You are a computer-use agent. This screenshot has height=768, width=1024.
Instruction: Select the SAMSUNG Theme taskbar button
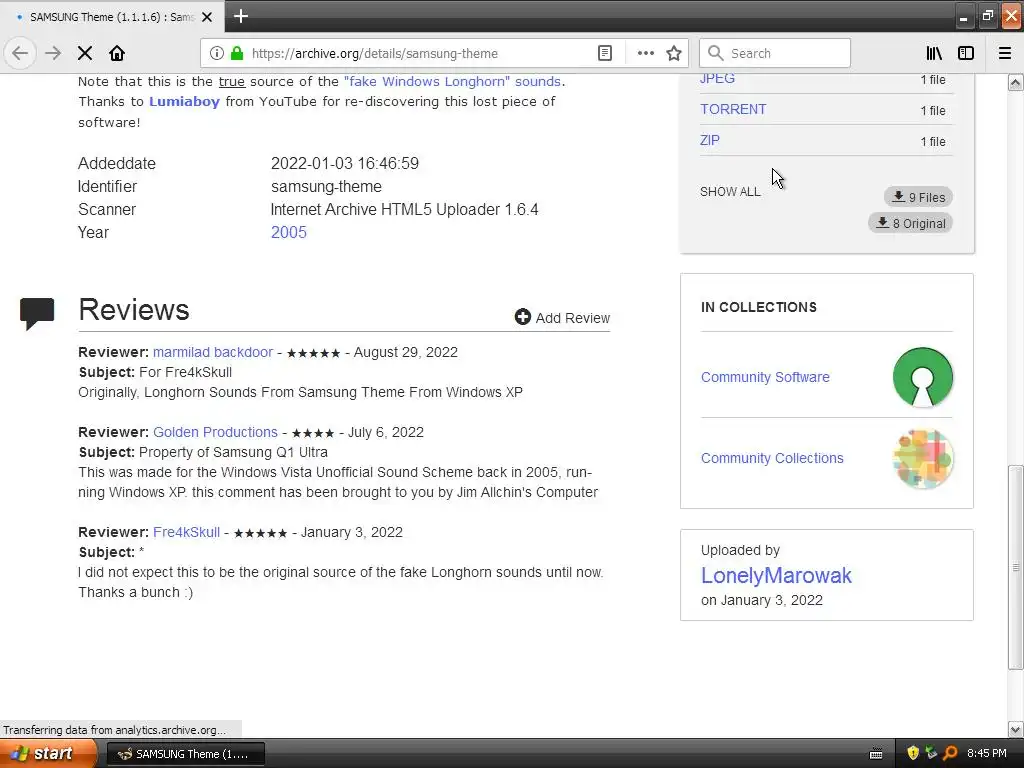click(x=185, y=754)
